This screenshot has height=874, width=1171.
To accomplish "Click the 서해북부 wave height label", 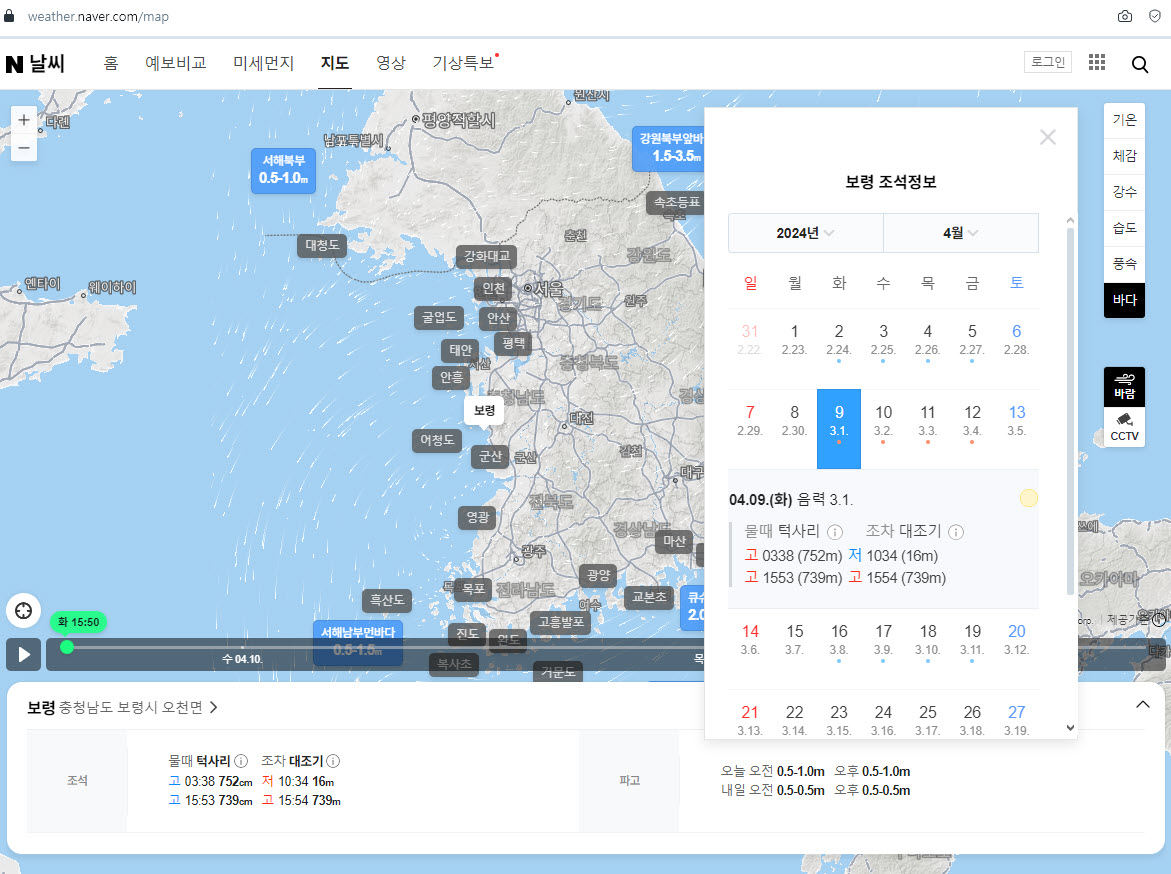I will [x=283, y=170].
